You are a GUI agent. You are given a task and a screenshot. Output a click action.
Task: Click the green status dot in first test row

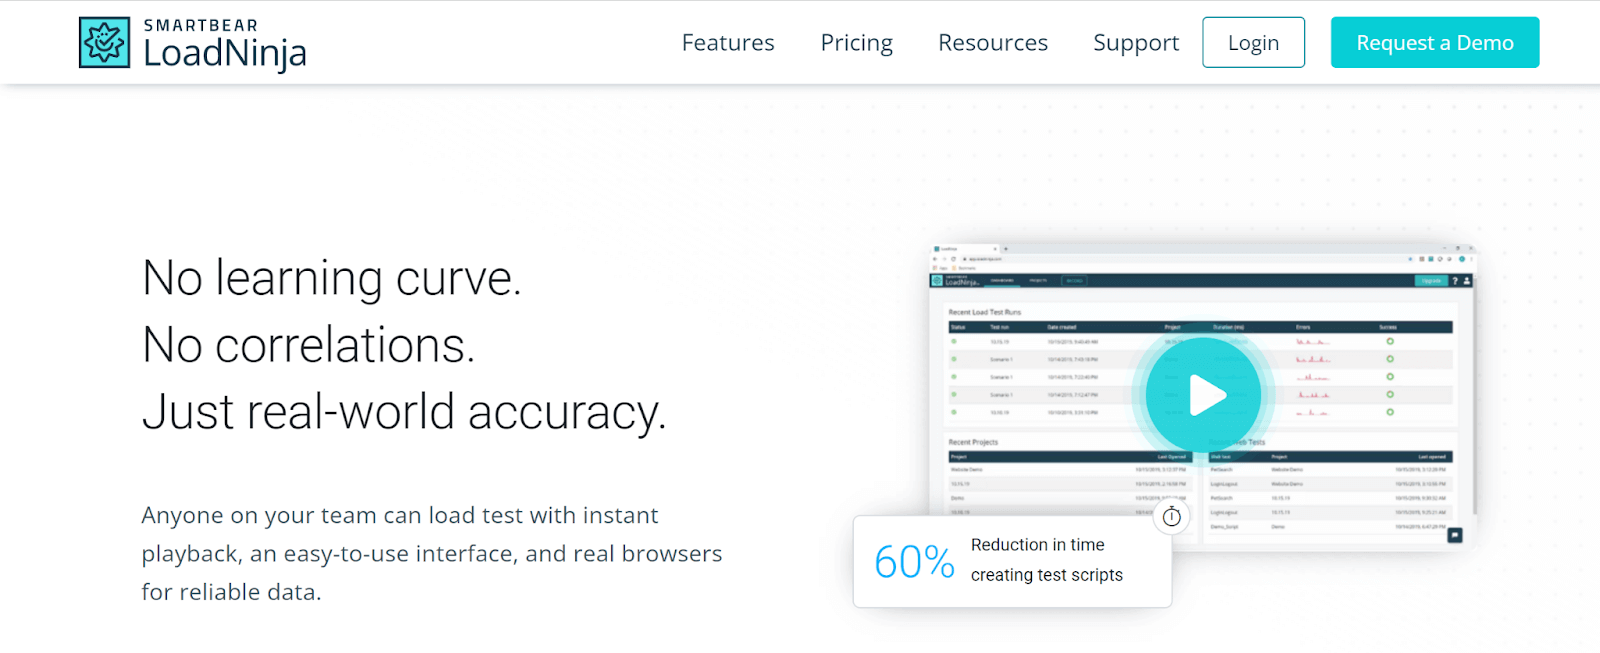click(x=954, y=342)
